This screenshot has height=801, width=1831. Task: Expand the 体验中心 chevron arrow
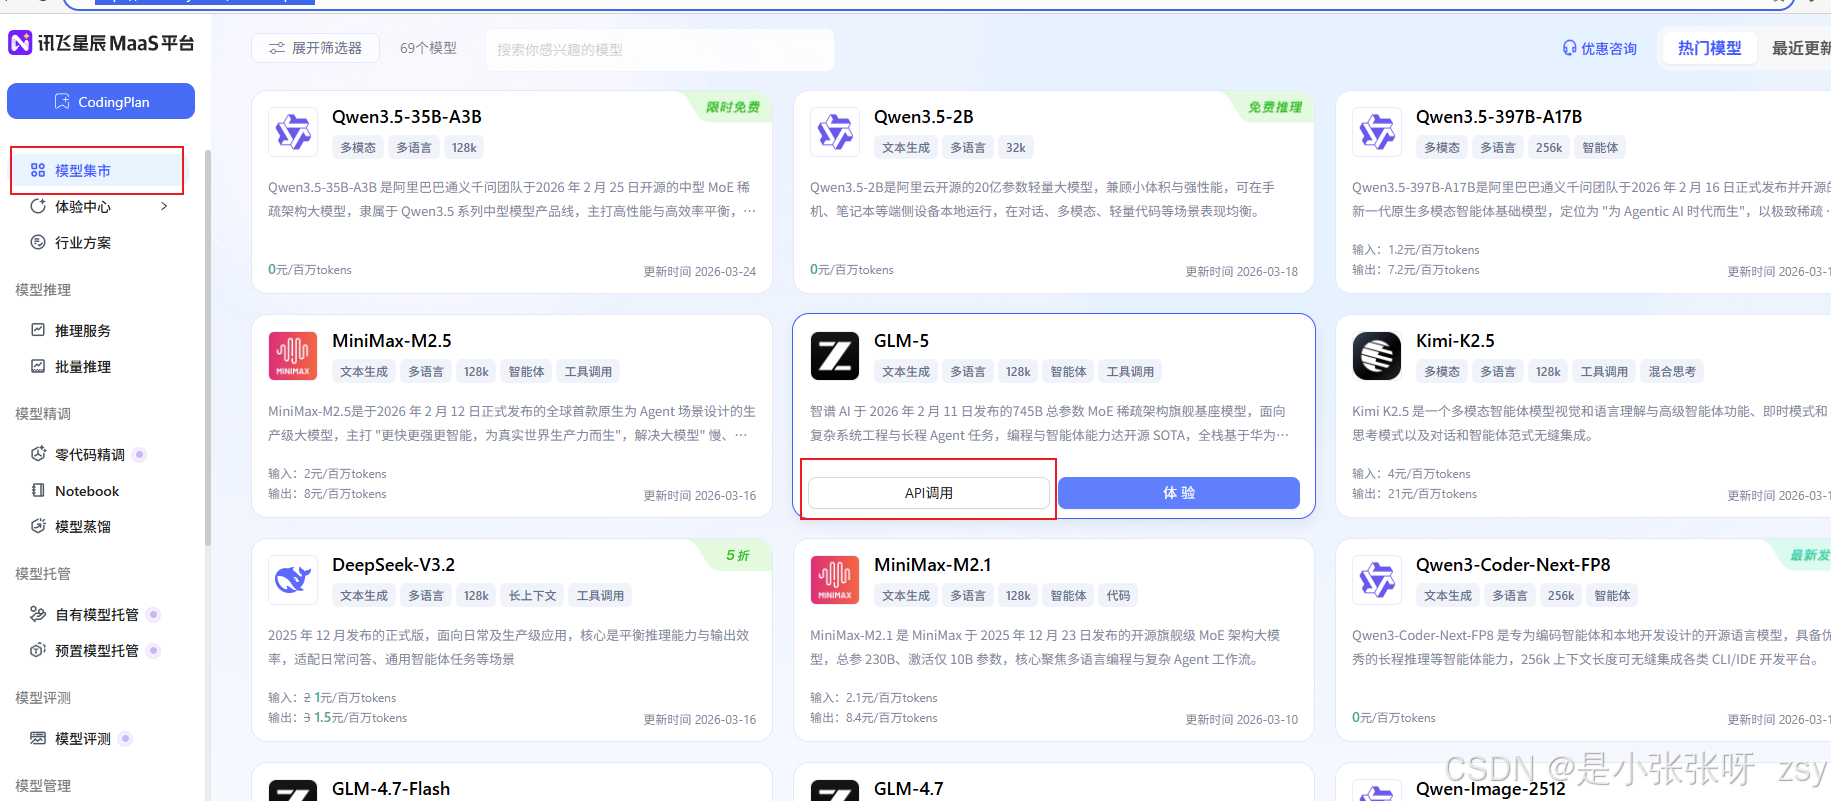(x=164, y=206)
